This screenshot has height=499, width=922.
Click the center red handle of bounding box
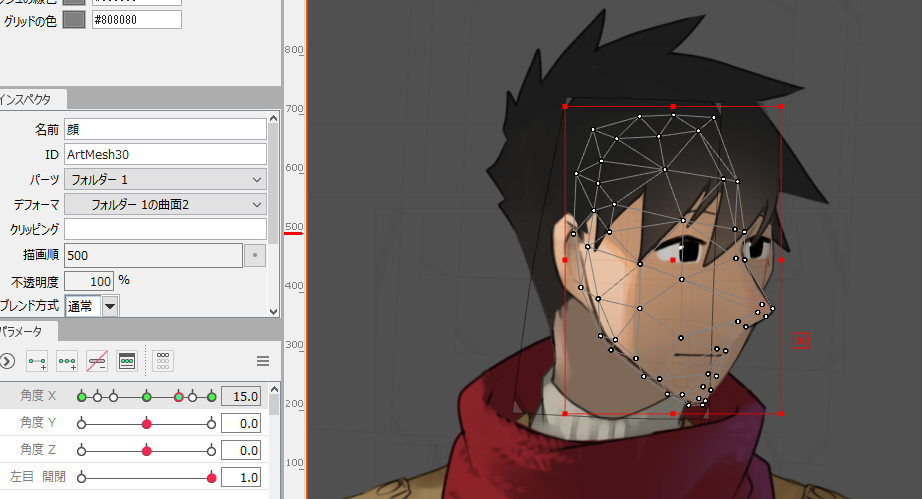673,260
